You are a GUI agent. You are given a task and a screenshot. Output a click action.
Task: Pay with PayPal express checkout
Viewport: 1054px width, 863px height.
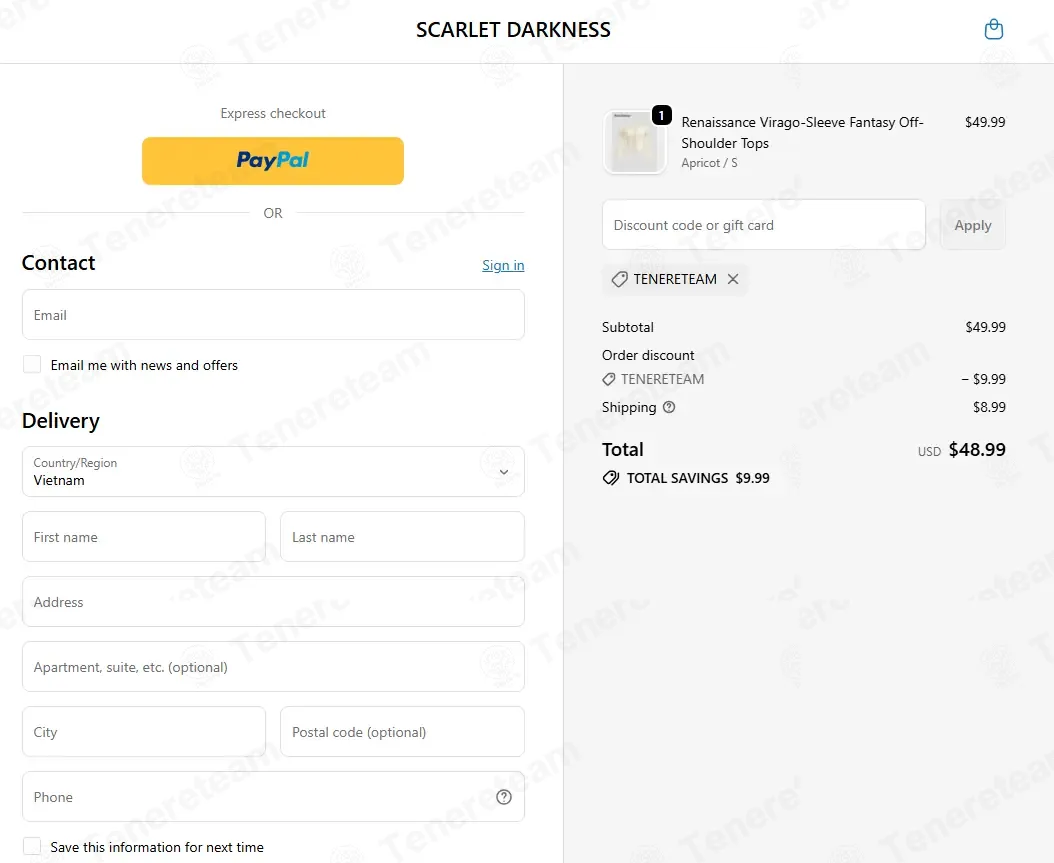[273, 161]
